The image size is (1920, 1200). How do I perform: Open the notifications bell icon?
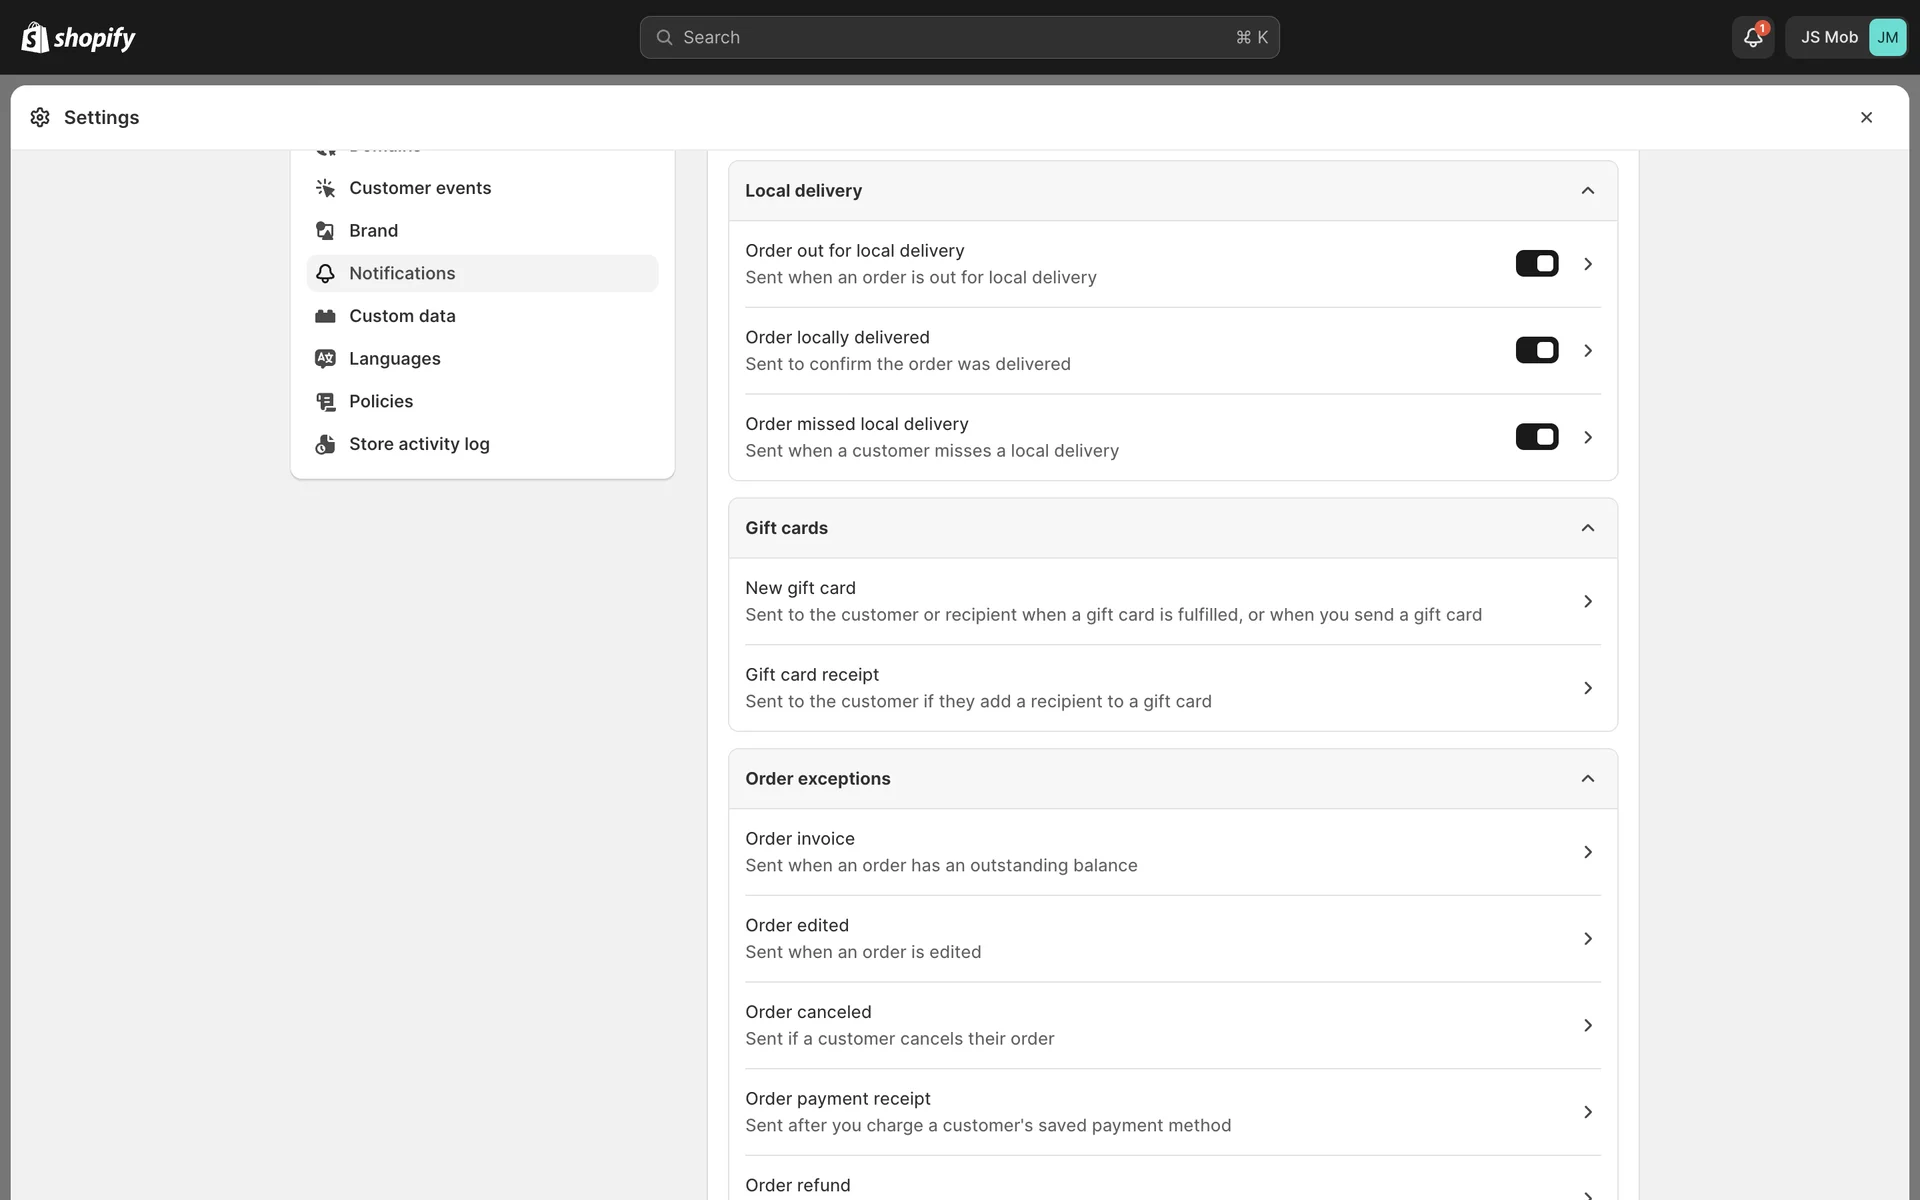click(x=1752, y=37)
